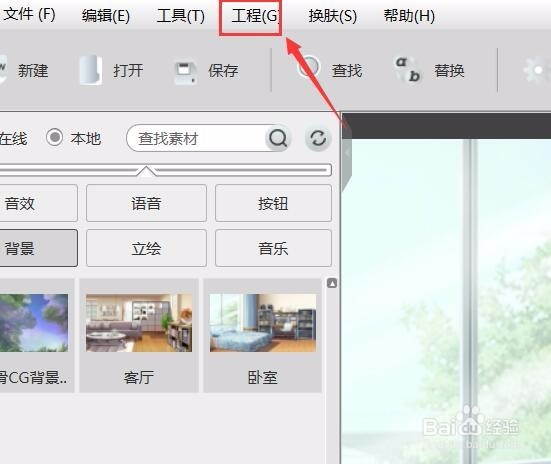Image resolution: width=551 pixels, height=464 pixels.
Task: Click the 新建 toolbar button
Action: [x=24, y=70]
